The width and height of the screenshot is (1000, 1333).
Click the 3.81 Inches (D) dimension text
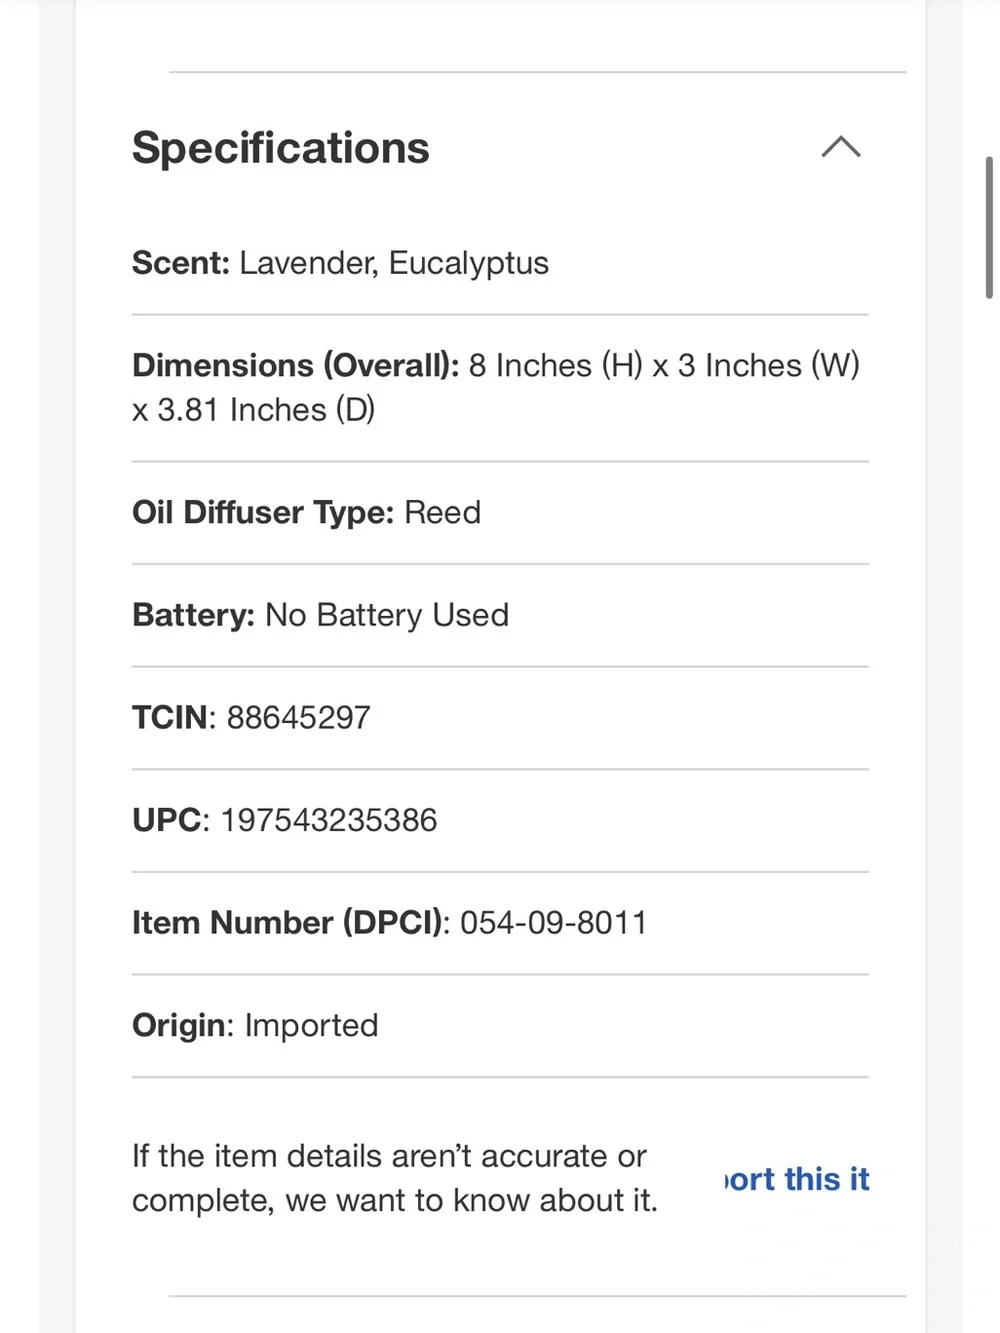click(266, 410)
